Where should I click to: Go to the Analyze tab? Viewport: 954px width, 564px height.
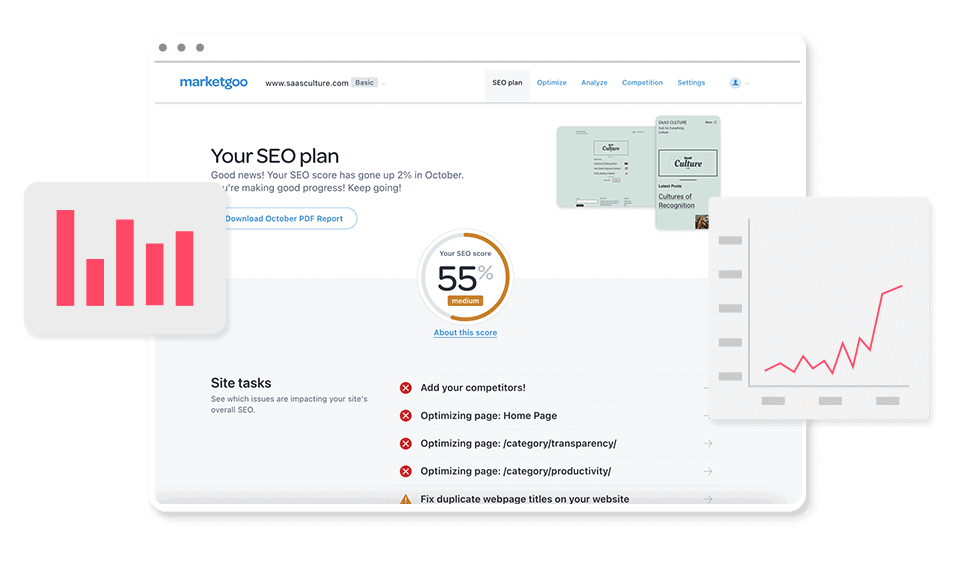(x=594, y=83)
